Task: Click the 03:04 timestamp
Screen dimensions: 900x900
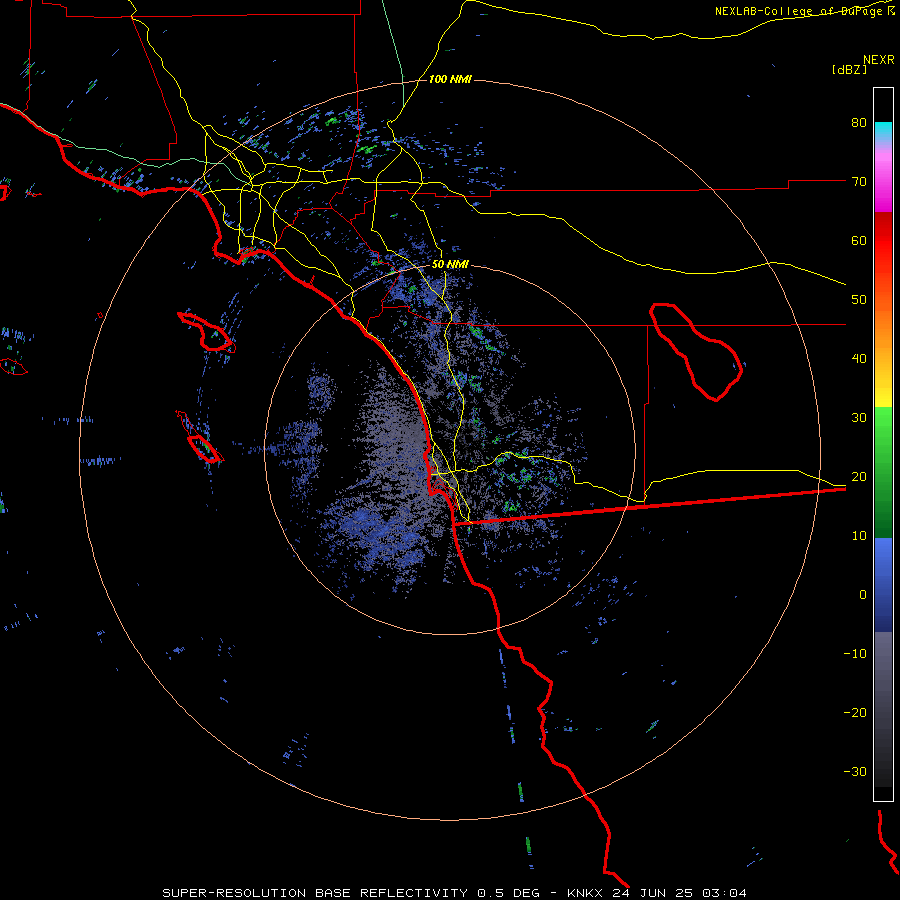Action: pos(723,893)
